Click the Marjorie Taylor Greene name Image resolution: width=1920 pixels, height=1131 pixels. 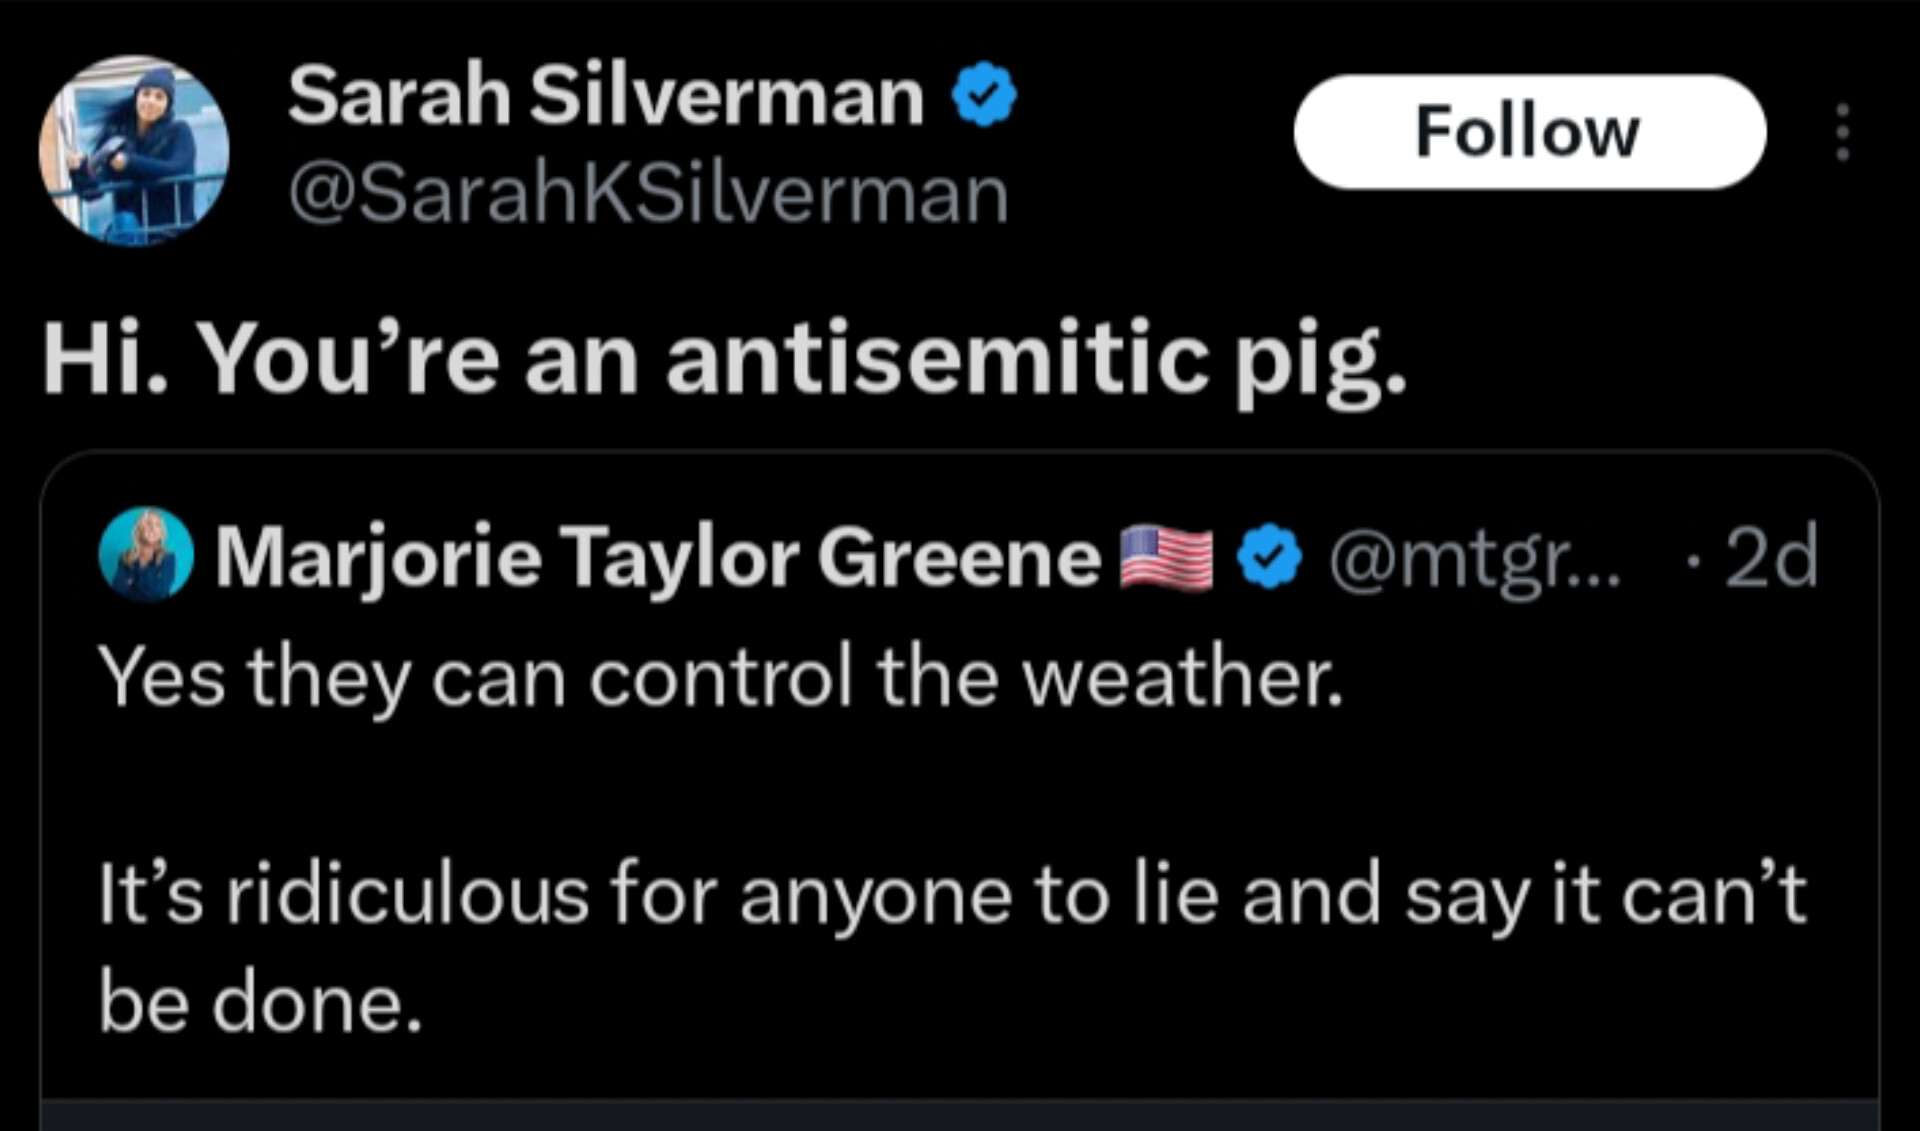[658, 558]
